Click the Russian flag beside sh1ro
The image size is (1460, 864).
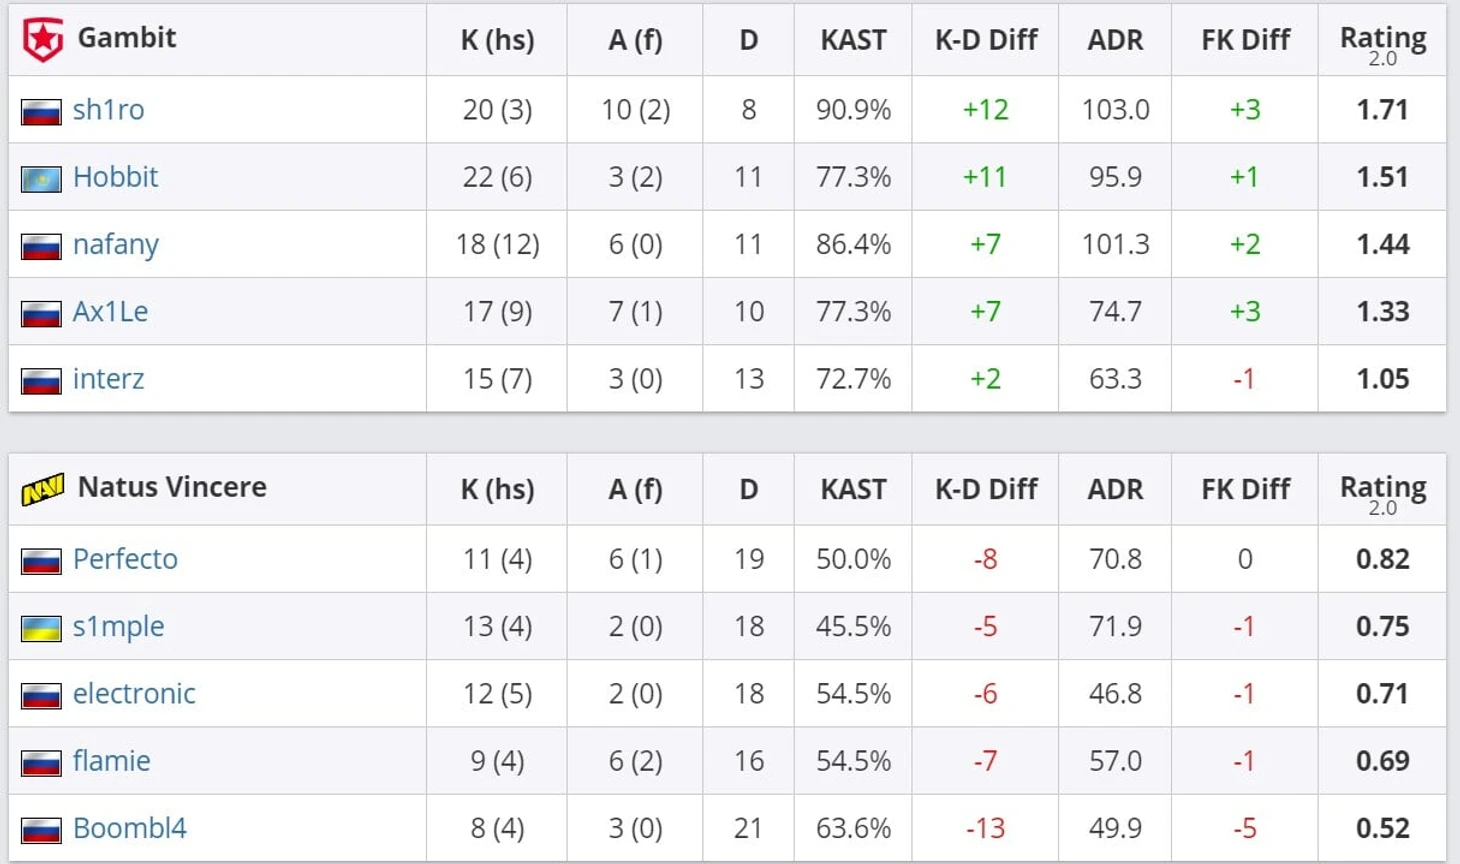(41, 112)
